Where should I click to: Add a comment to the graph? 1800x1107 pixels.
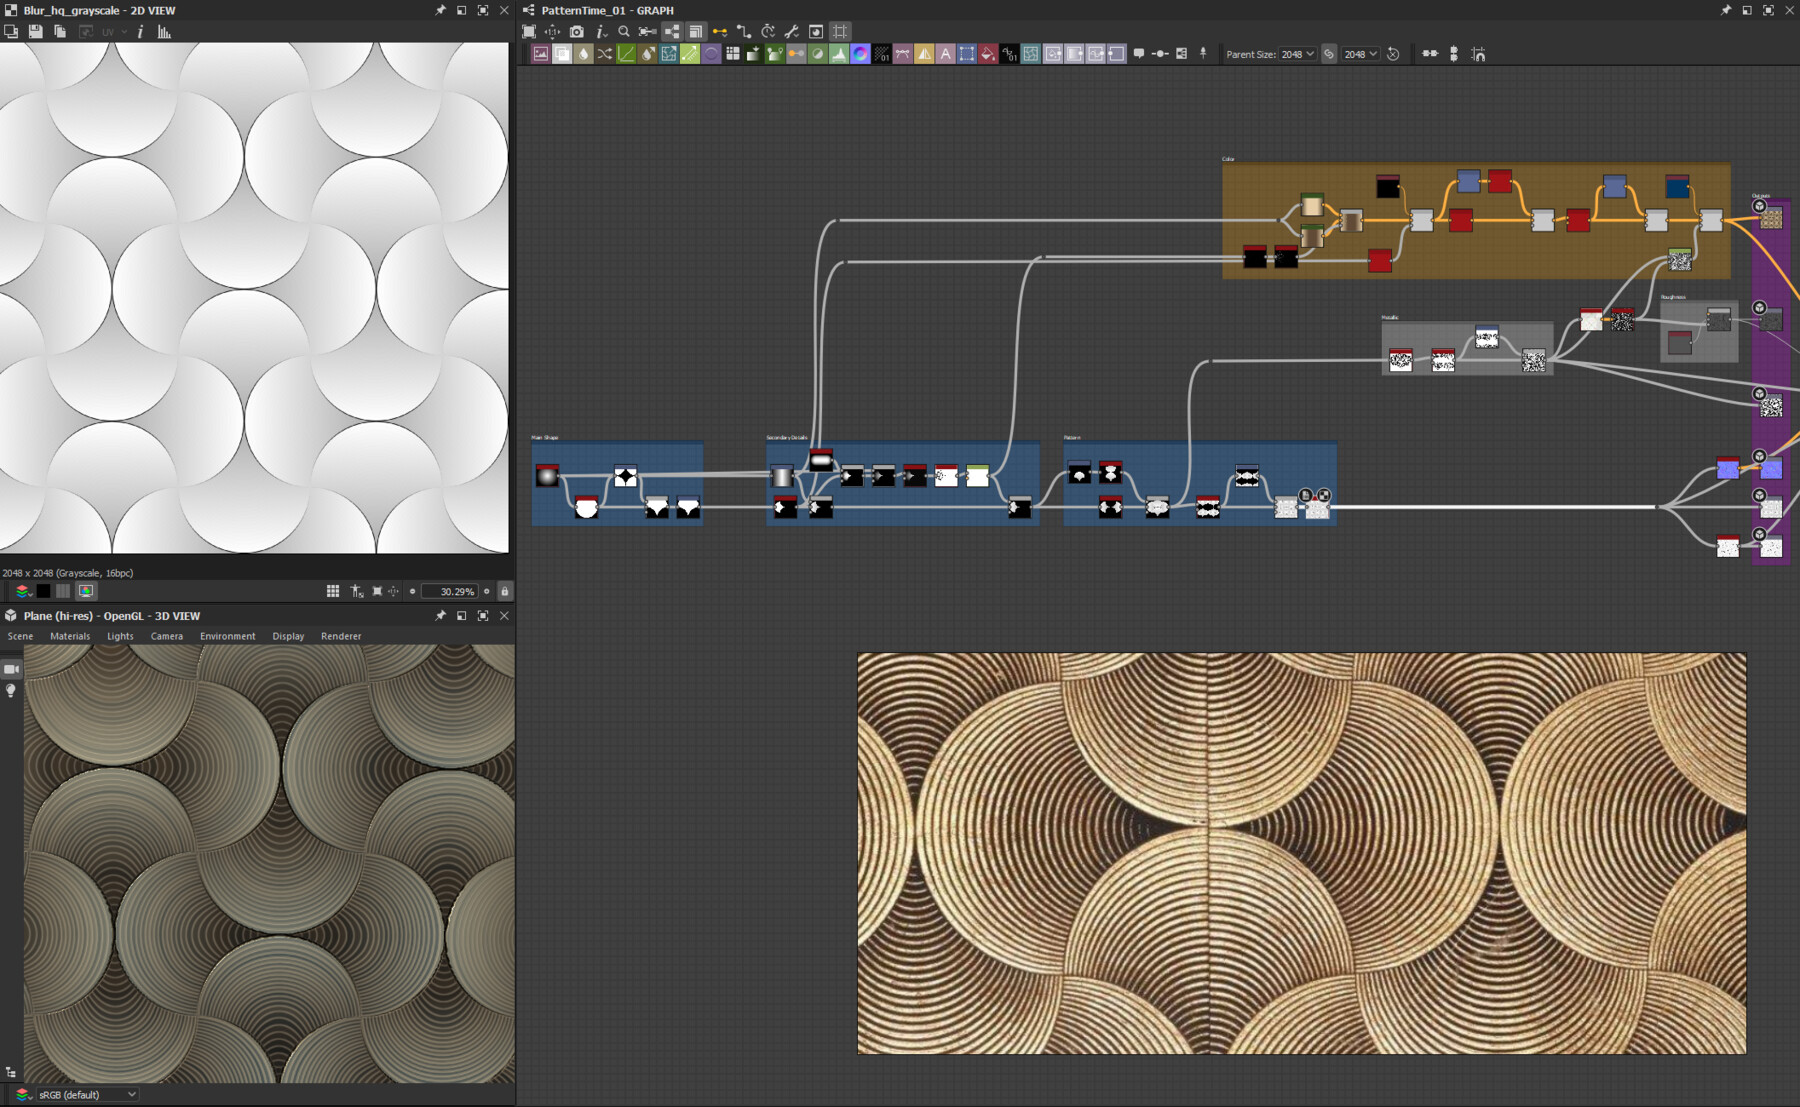[1138, 54]
